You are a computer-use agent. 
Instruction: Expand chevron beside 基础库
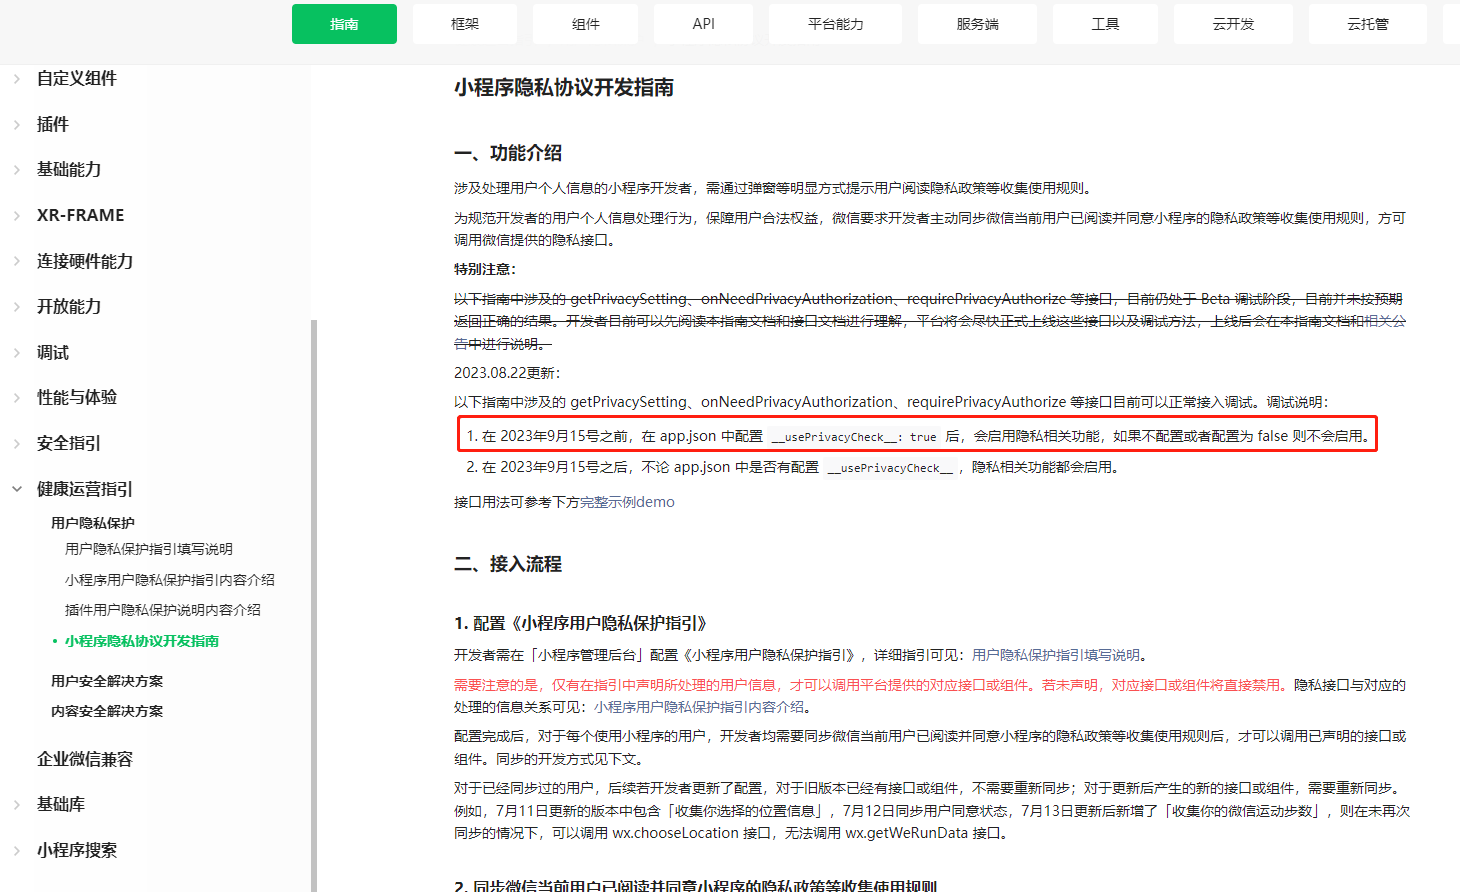[x=17, y=804]
